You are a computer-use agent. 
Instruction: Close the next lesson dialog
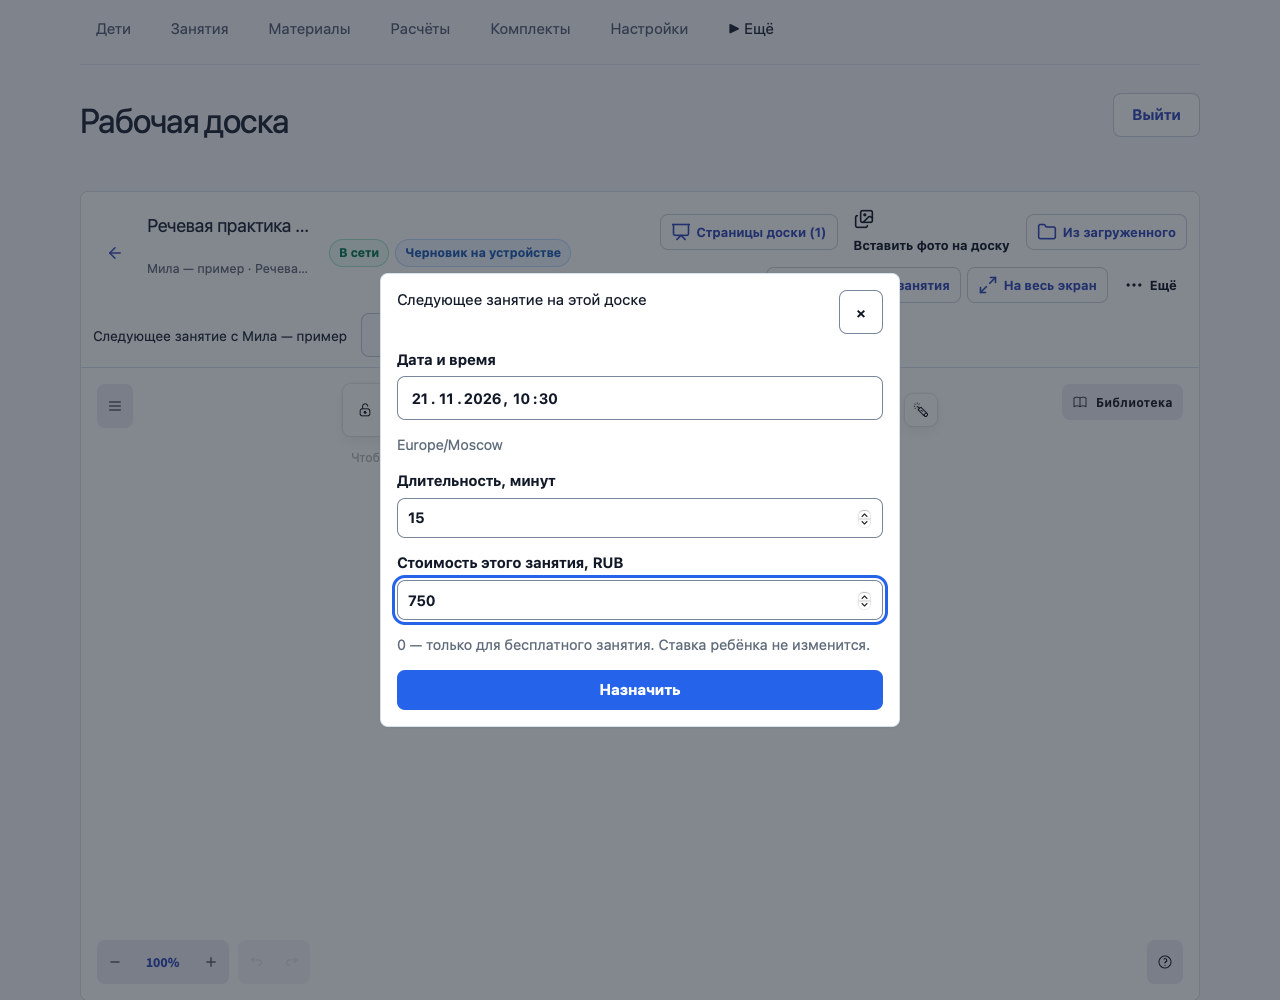860,312
